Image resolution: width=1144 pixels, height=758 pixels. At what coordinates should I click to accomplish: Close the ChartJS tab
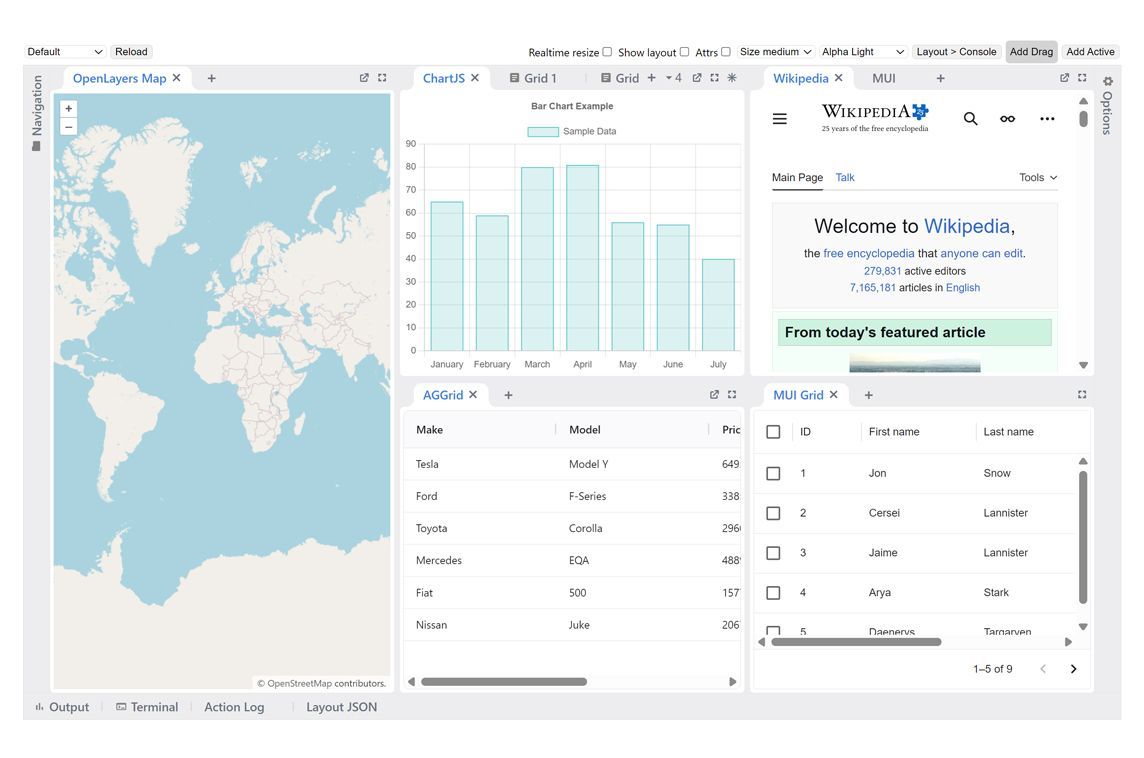tap(475, 77)
